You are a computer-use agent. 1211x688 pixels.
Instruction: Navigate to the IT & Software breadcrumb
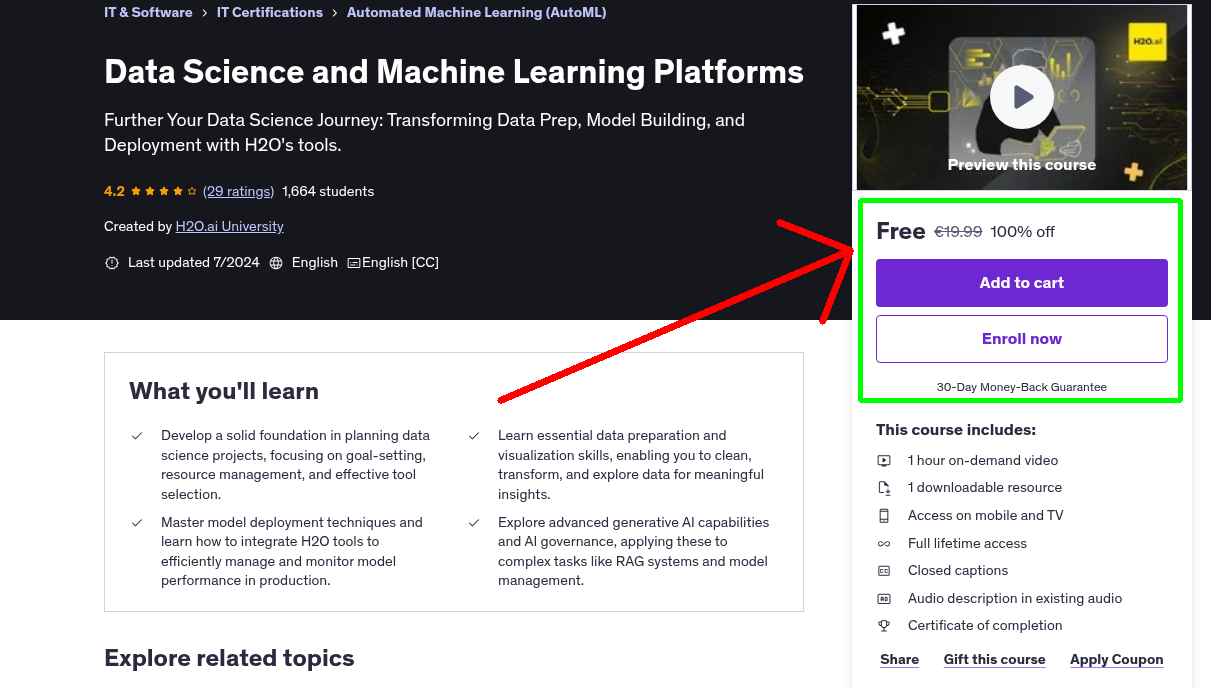(x=148, y=12)
